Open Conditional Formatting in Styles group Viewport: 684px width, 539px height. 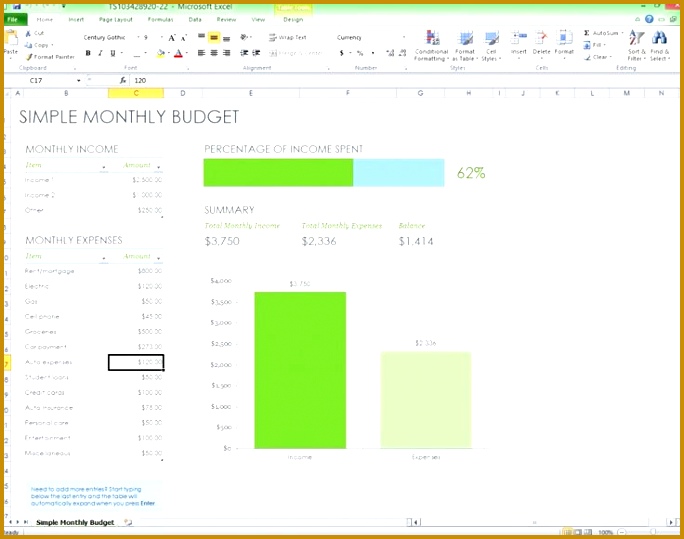[431, 45]
